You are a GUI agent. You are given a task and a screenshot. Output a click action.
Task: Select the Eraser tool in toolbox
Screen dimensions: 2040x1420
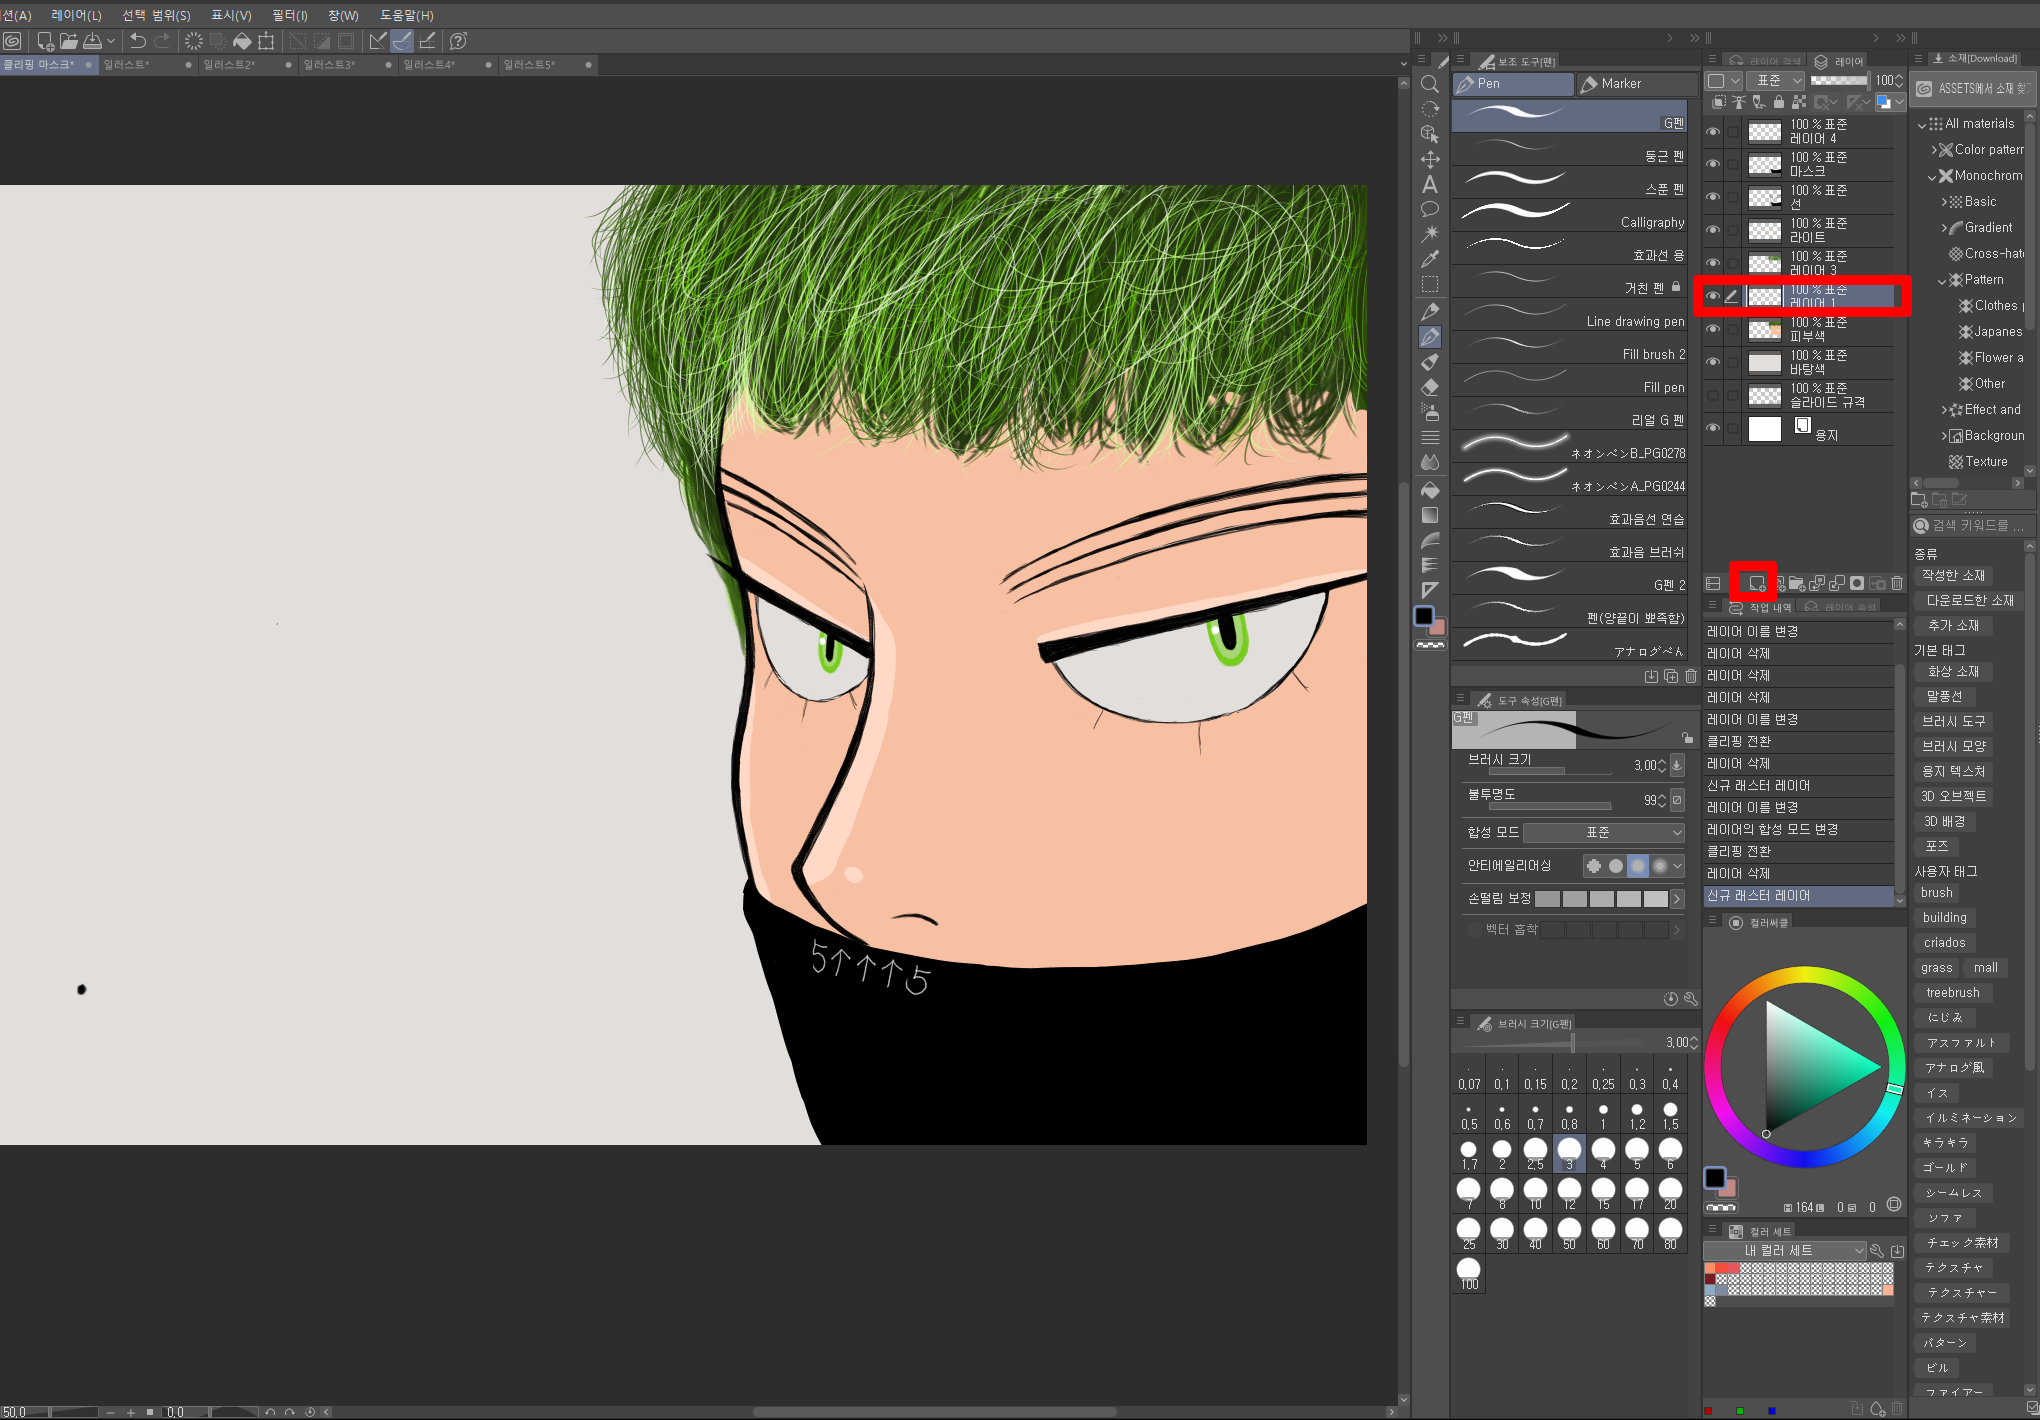[1430, 387]
